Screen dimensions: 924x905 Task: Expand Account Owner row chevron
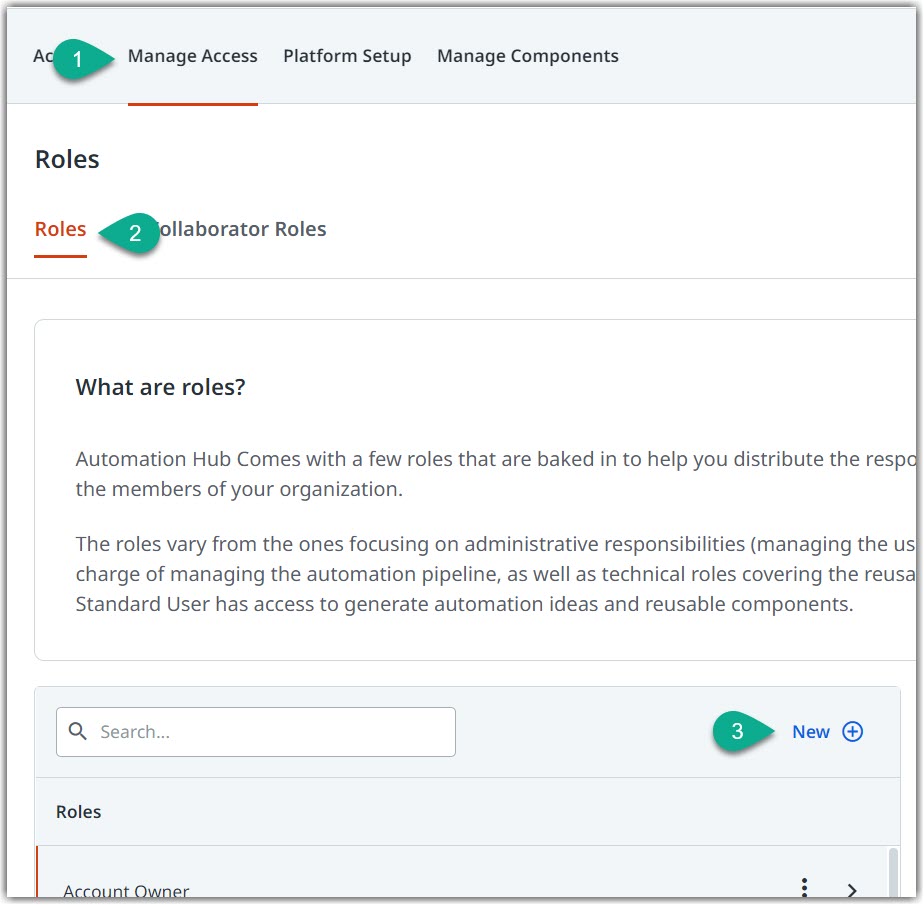coord(851,889)
